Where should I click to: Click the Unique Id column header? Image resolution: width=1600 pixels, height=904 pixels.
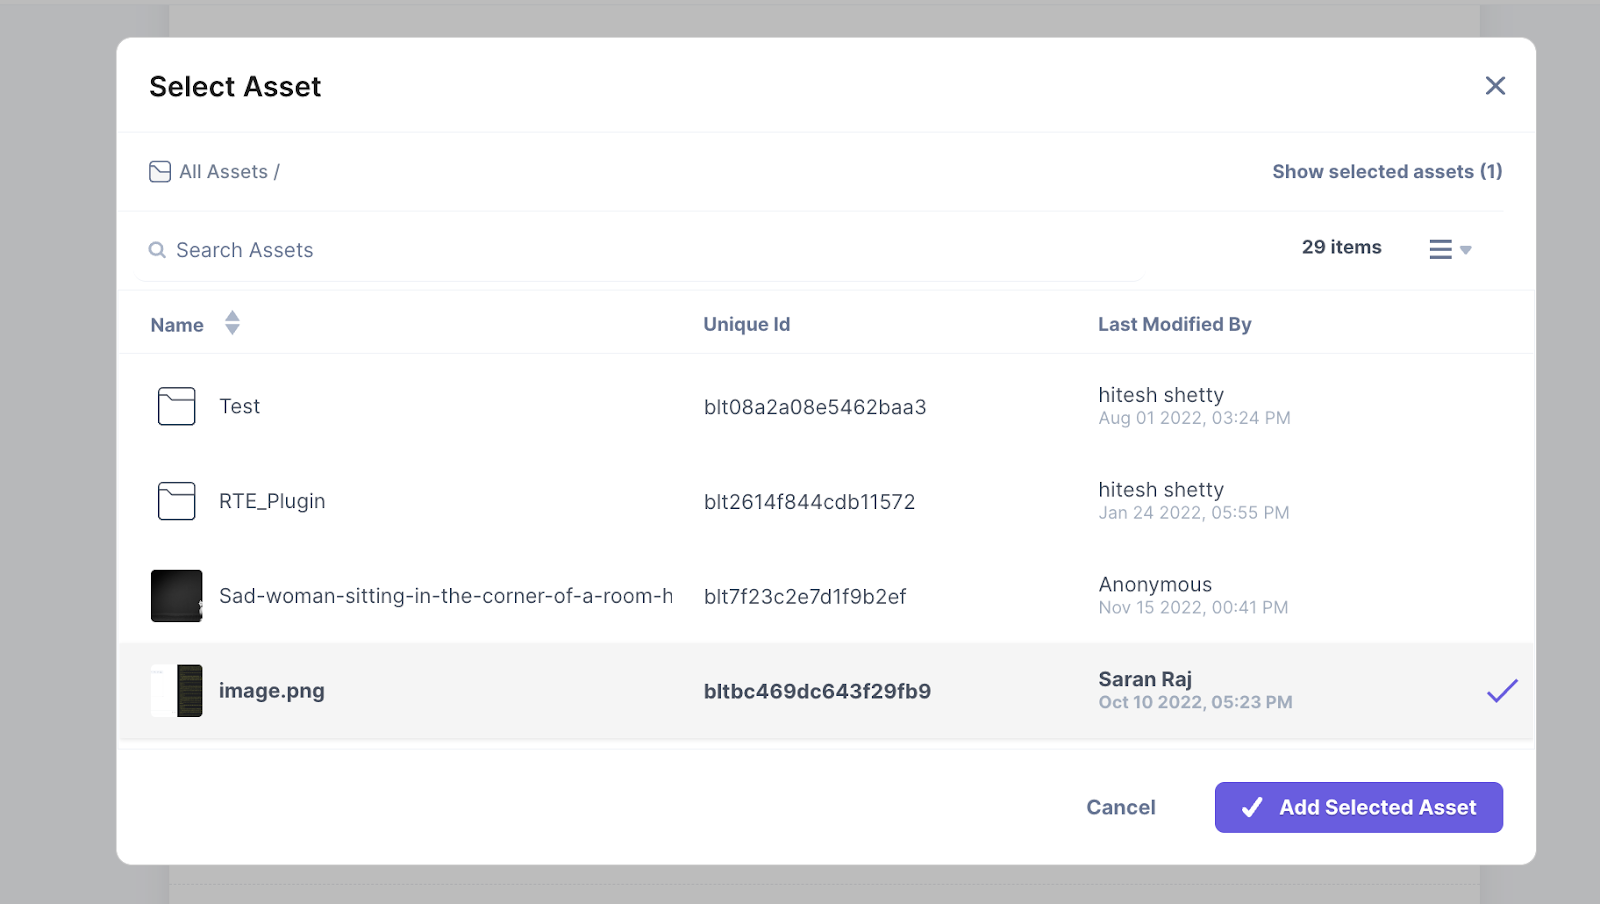747,324
